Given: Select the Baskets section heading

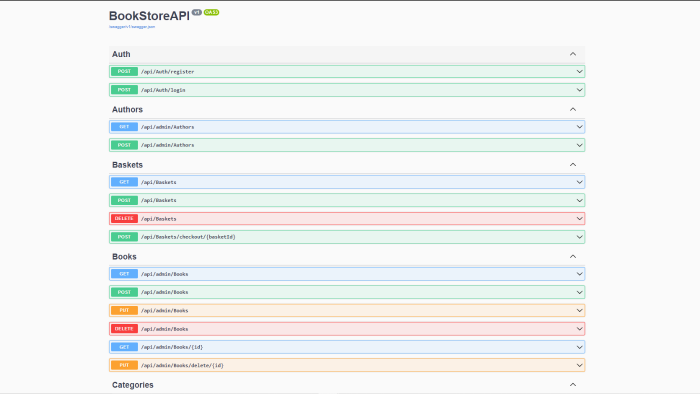Looking at the screenshot, I should [127, 165].
